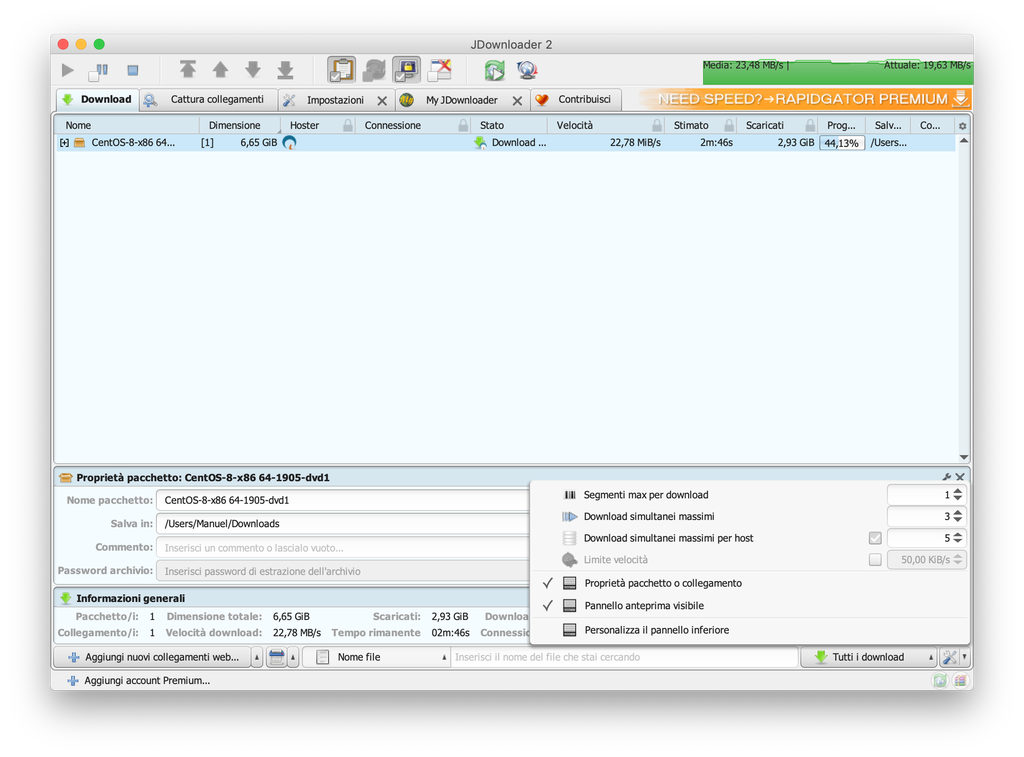
Task: Adjust Download simultanei massimi per host stepper
Action: tap(957, 538)
